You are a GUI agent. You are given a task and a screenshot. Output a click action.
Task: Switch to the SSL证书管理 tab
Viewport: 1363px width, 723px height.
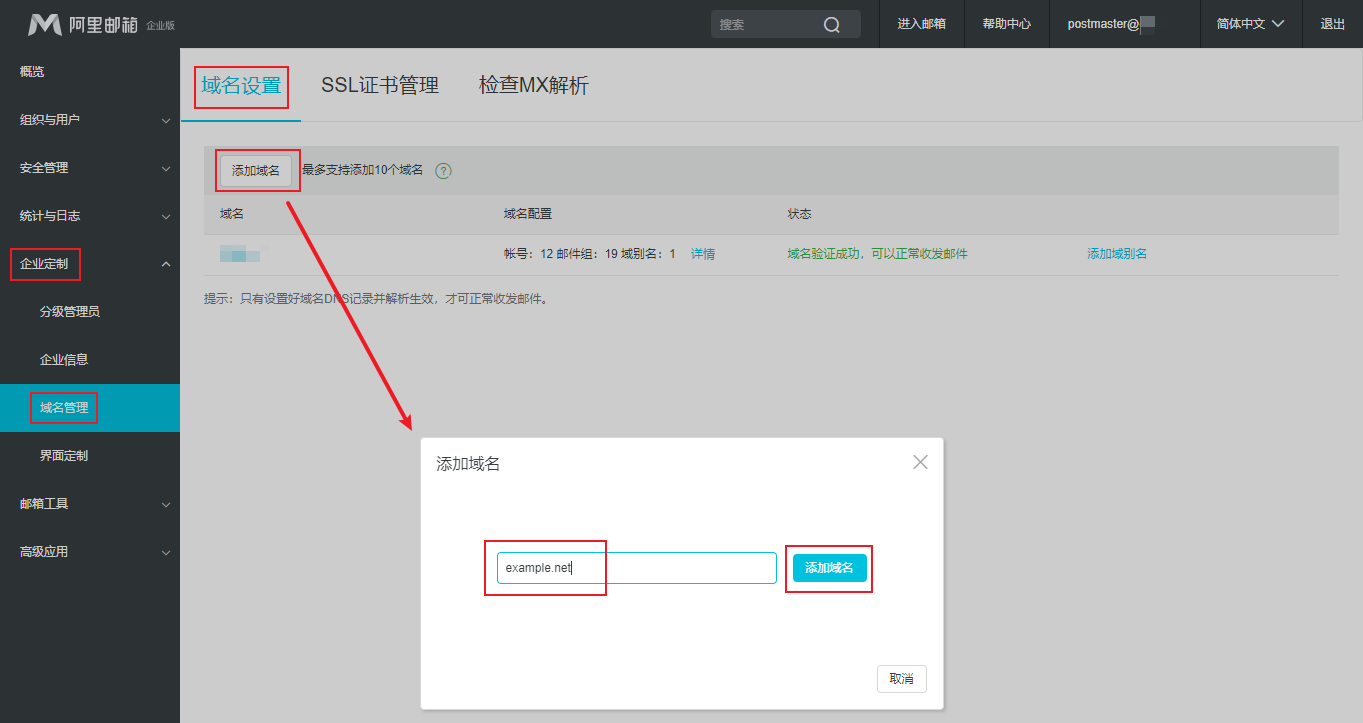click(380, 85)
